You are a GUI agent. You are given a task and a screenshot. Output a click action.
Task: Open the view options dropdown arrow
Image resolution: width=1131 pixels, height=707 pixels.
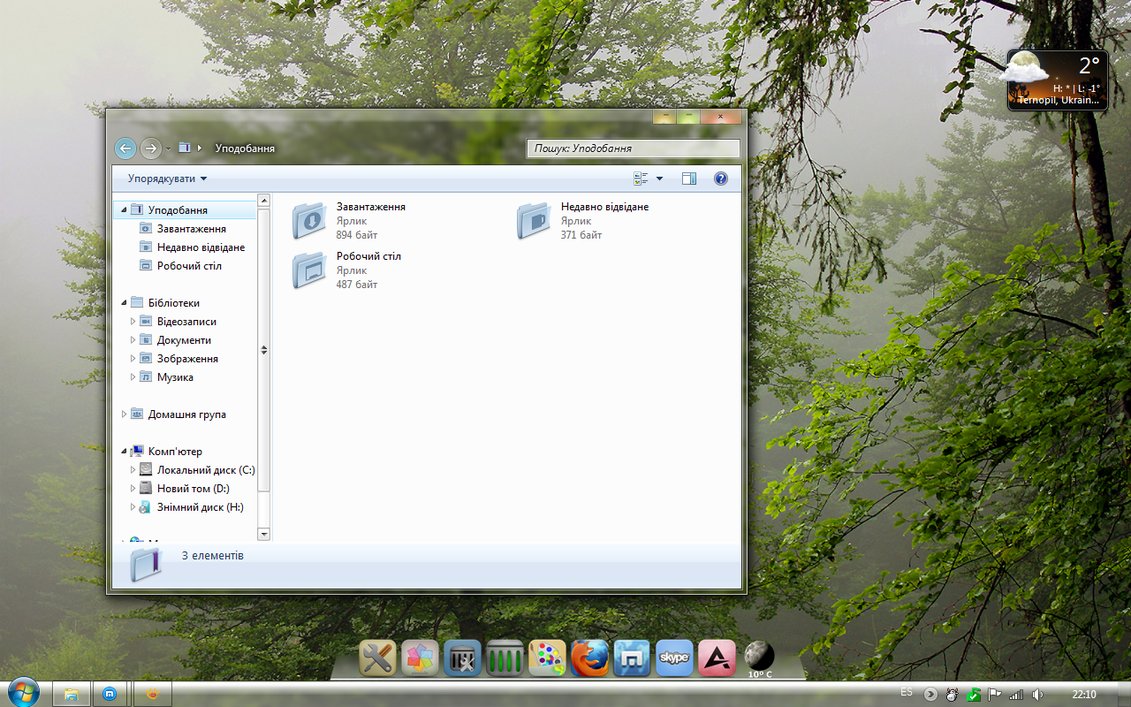pos(660,179)
